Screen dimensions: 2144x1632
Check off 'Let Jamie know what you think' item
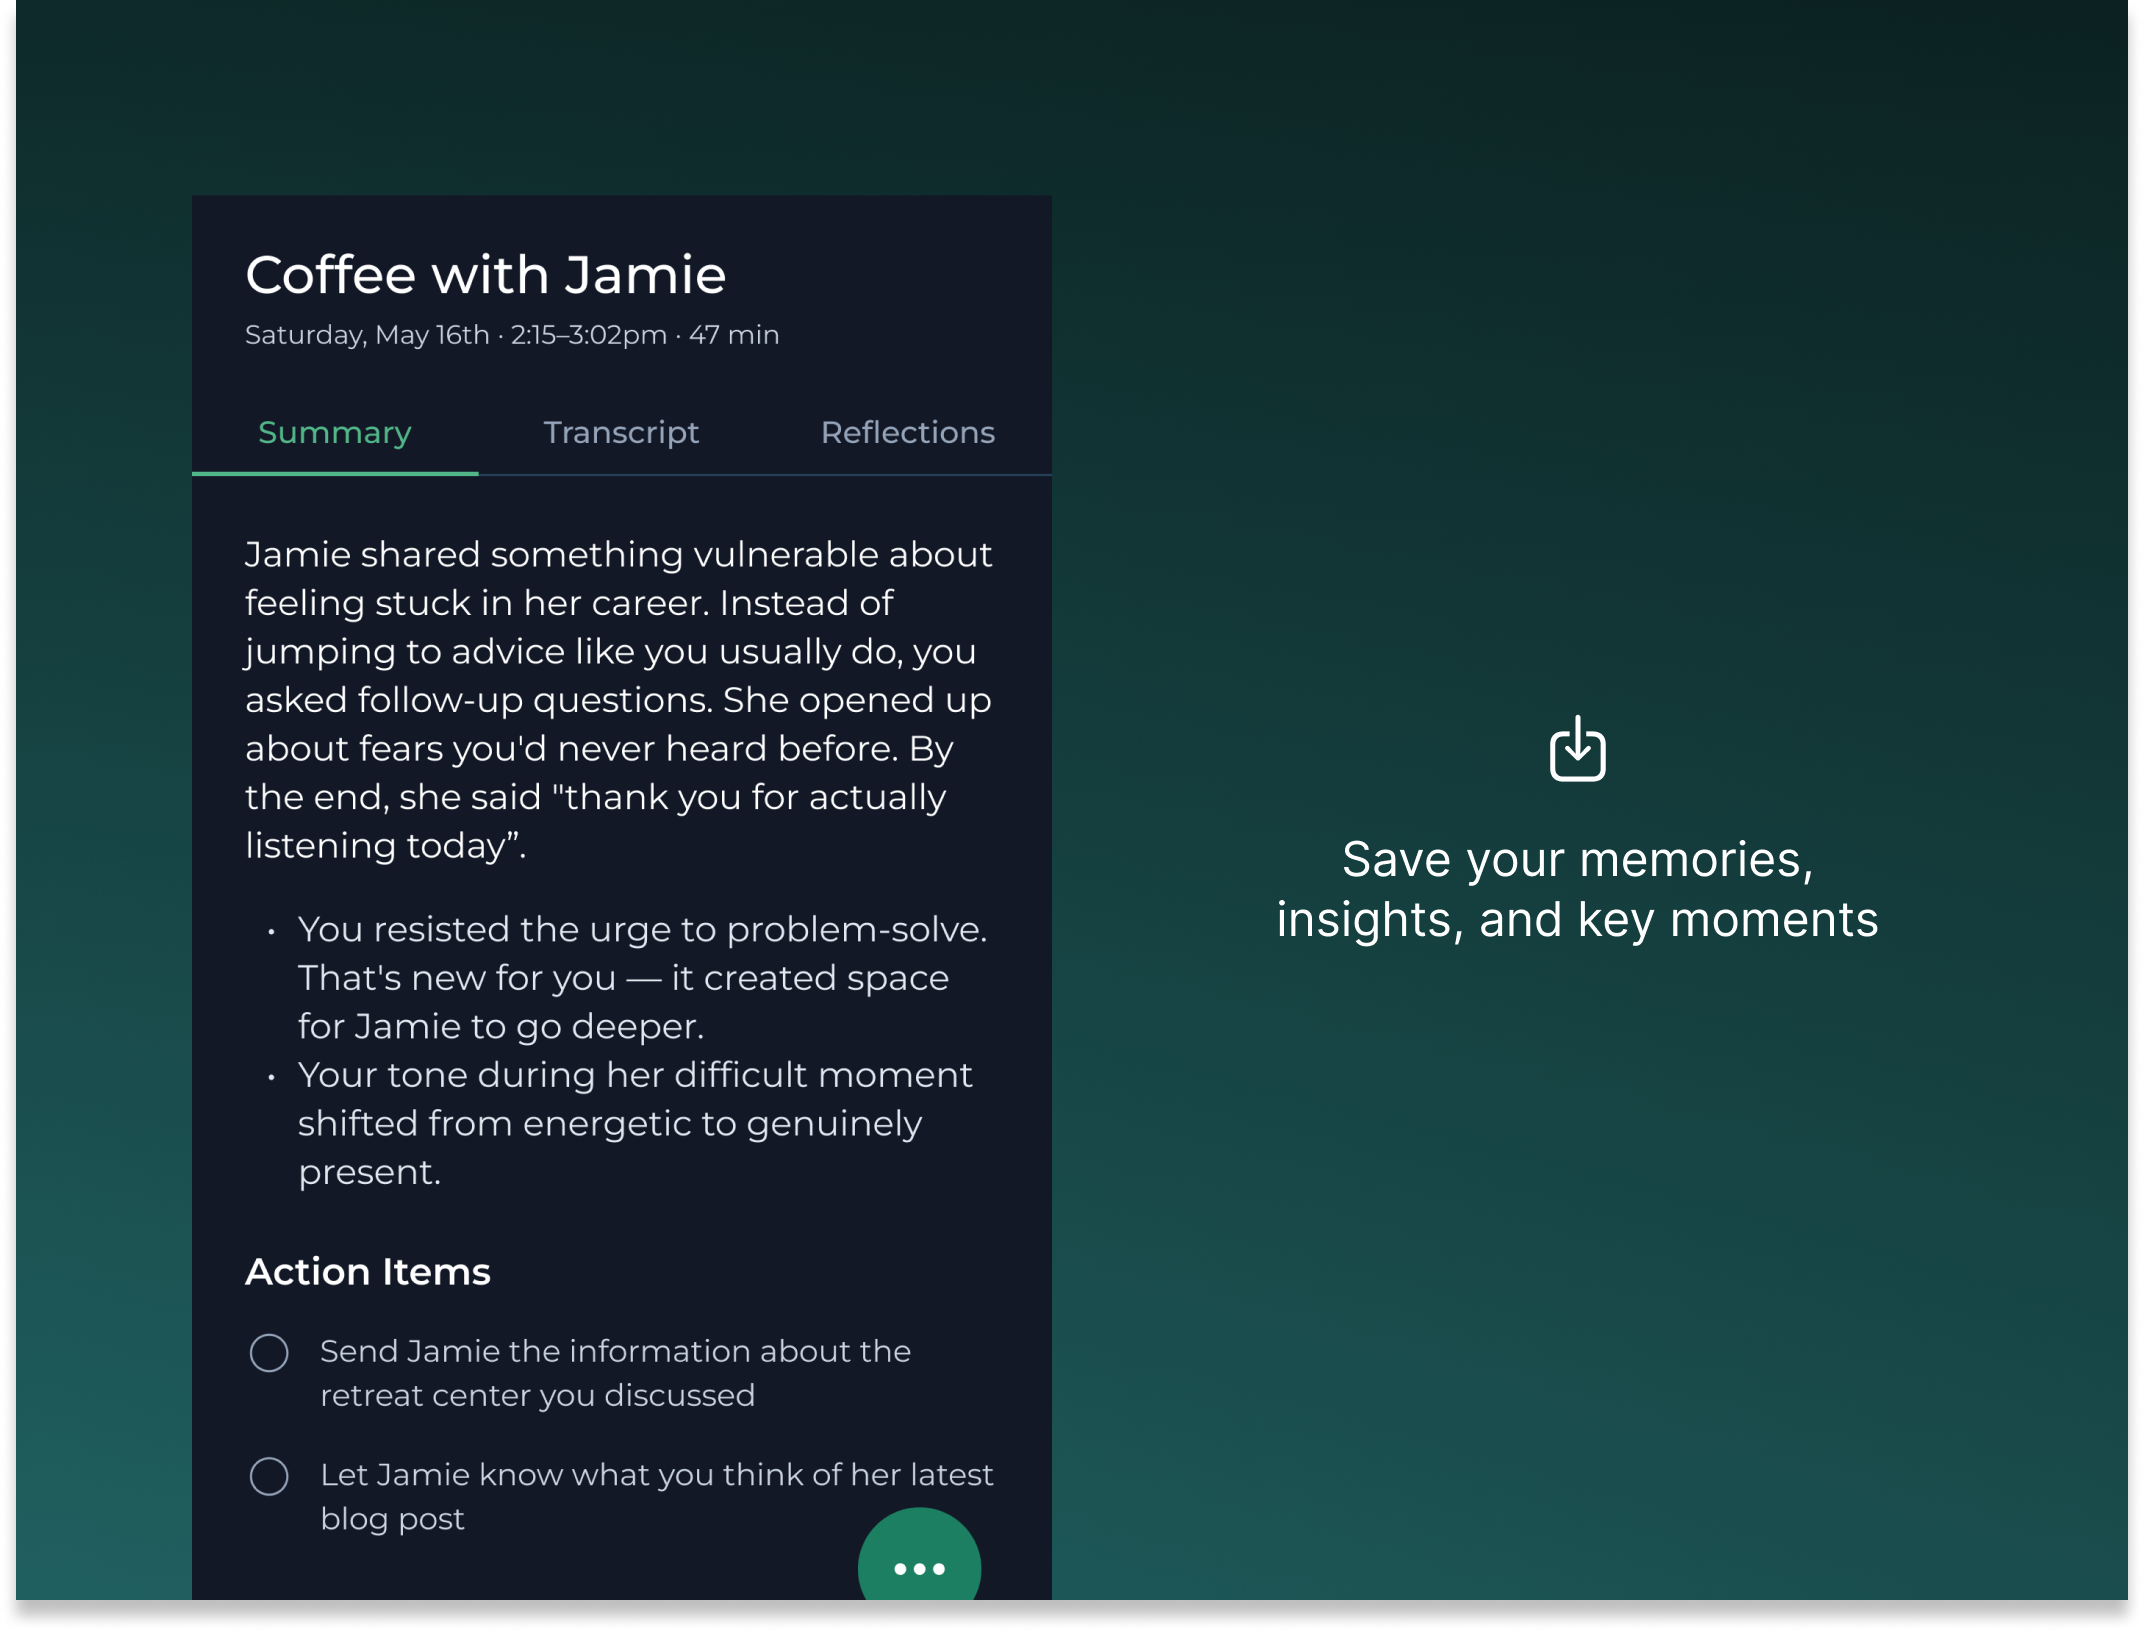[269, 1476]
